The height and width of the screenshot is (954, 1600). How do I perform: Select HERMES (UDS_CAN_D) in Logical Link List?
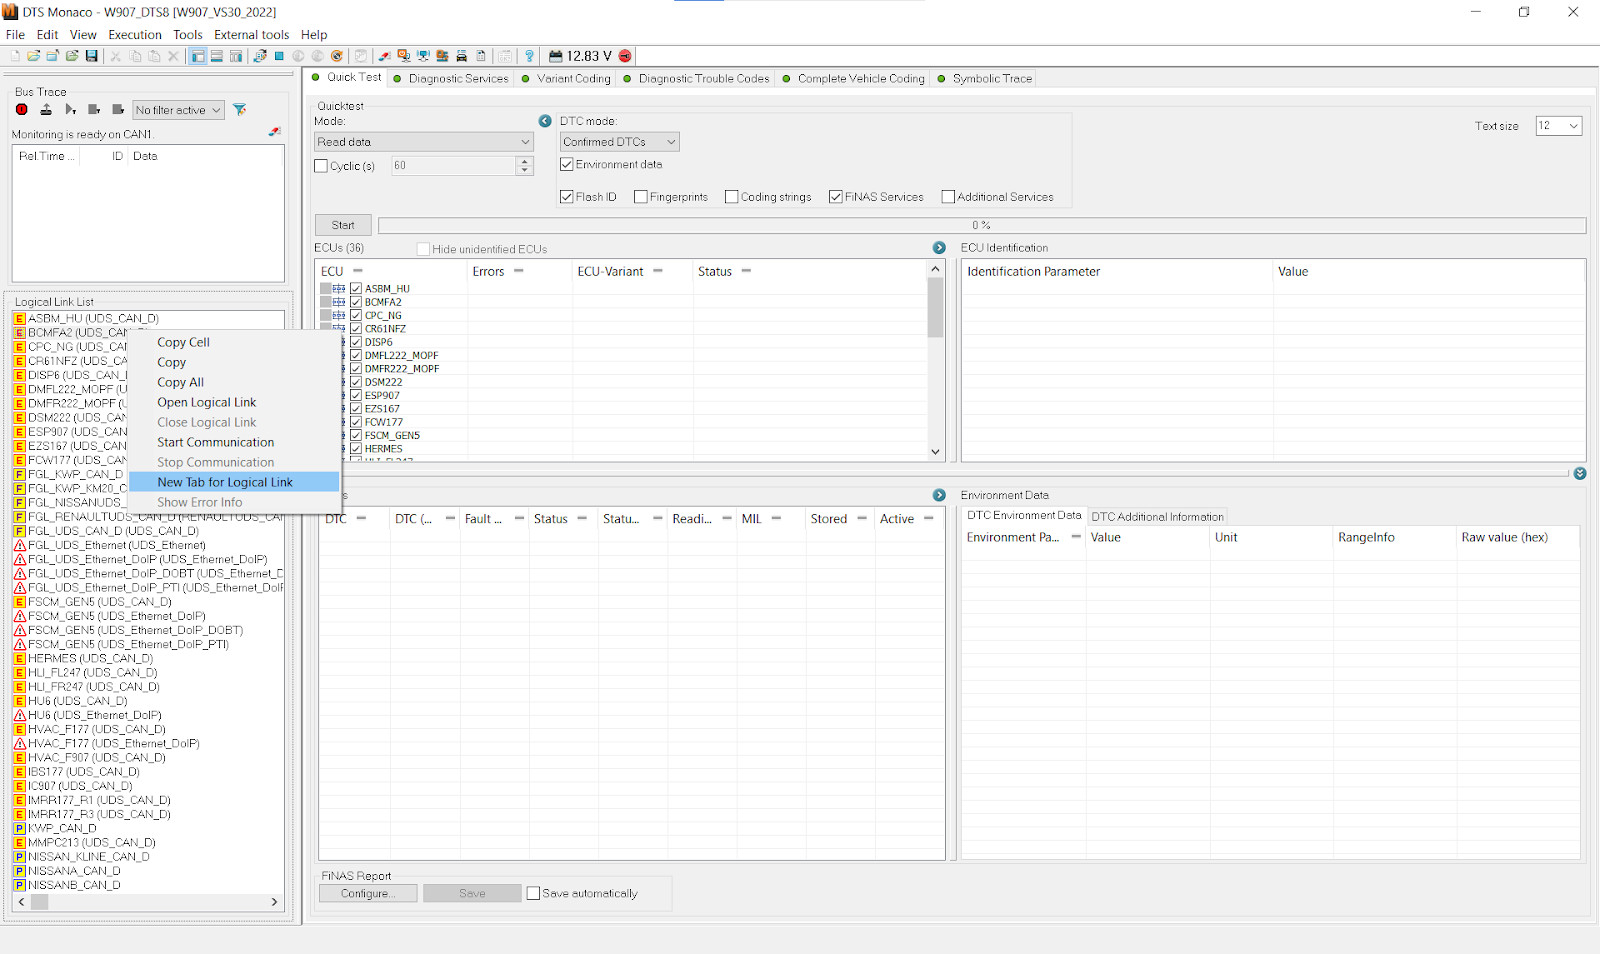pos(90,658)
